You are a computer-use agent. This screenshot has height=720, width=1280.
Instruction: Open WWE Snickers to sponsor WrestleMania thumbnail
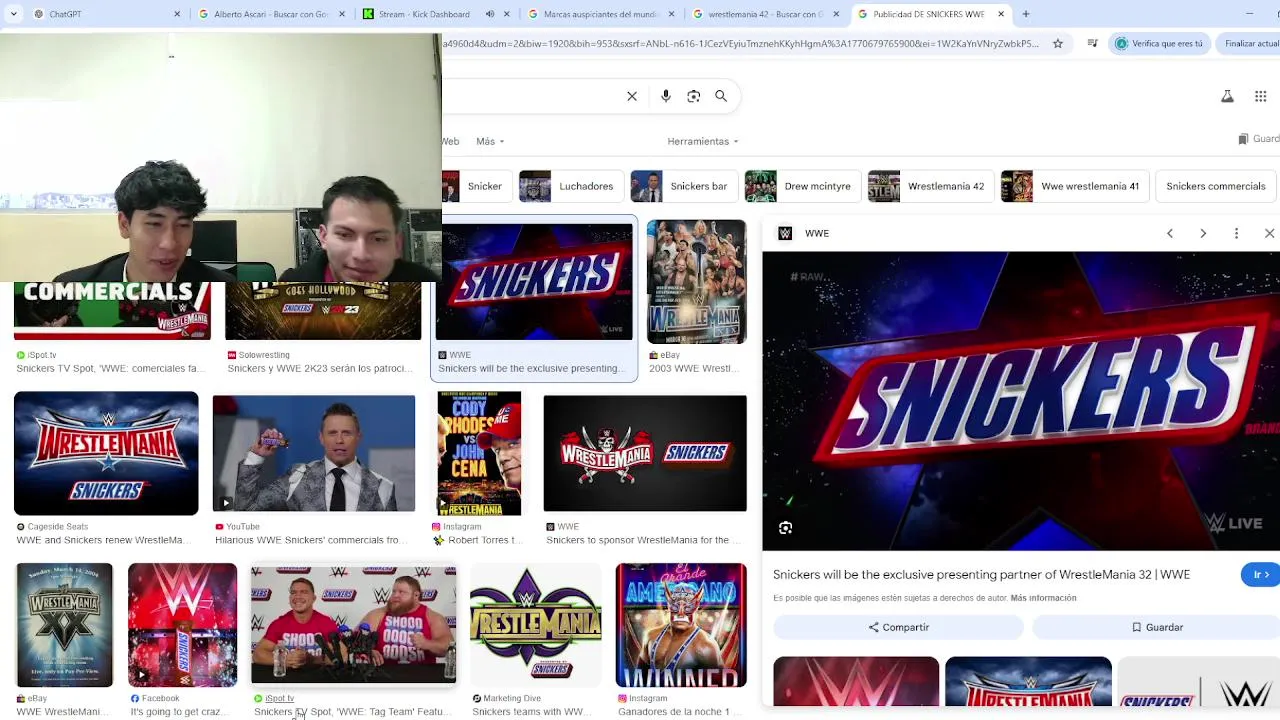645,453
